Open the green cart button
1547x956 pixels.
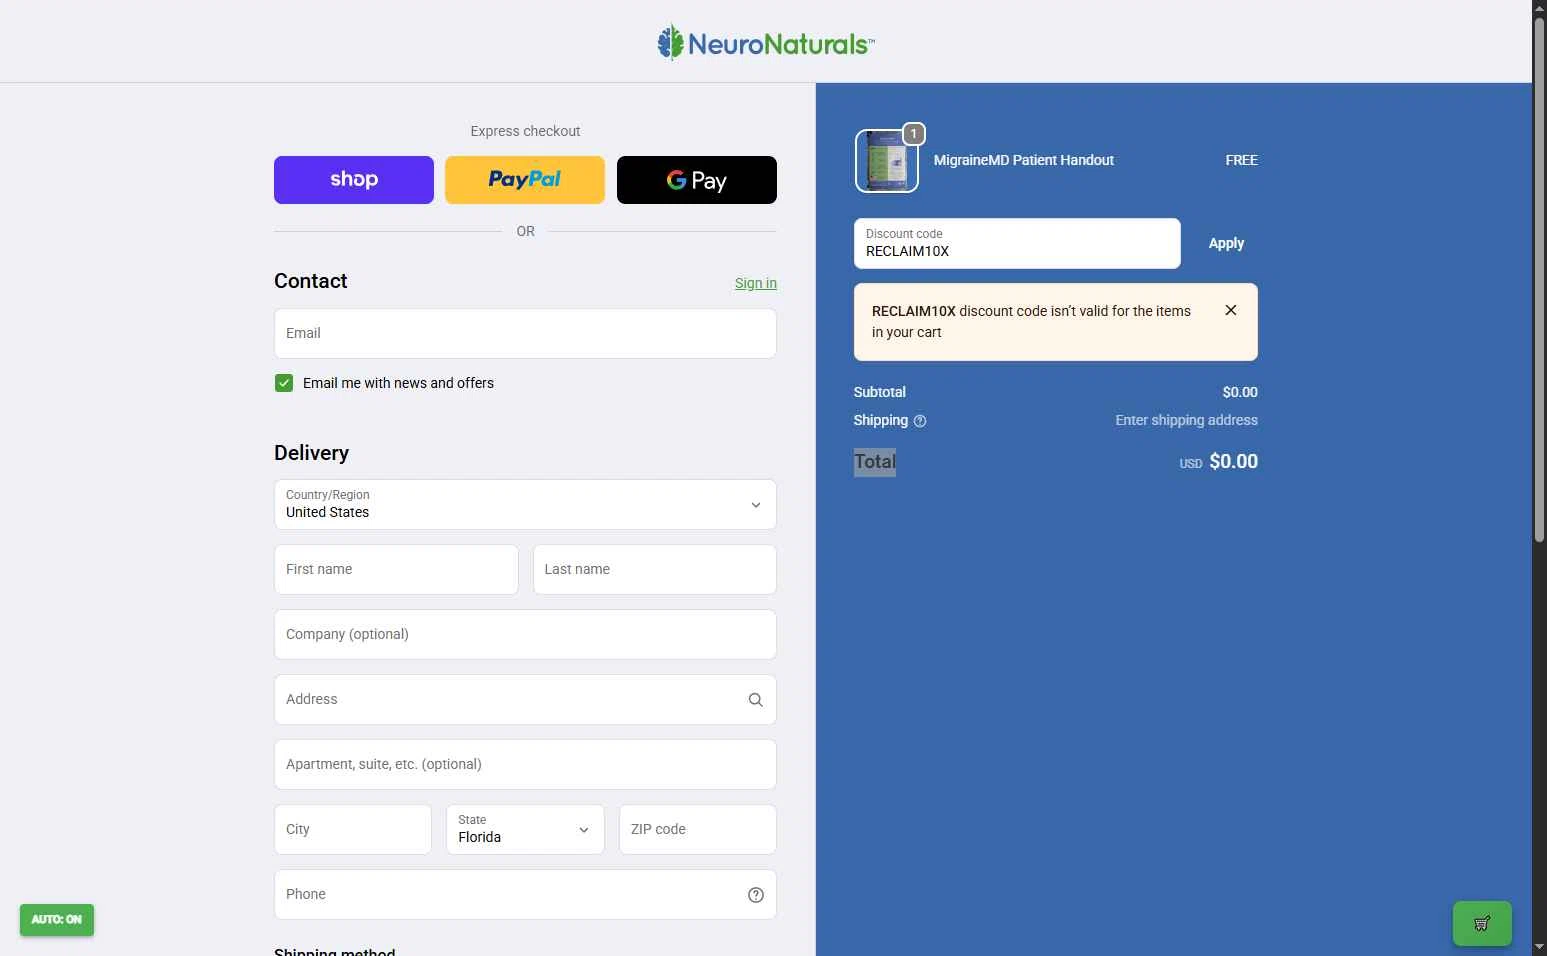click(x=1482, y=923)
